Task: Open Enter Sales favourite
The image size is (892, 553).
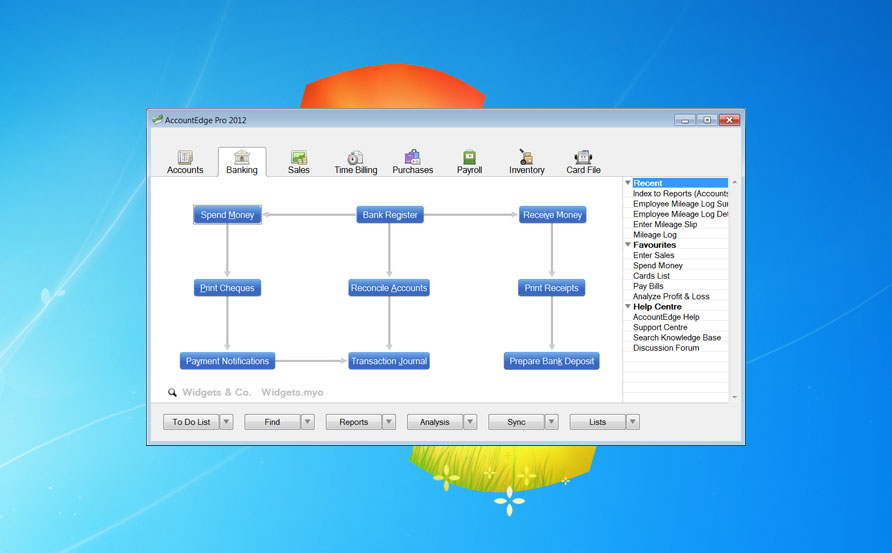Action: tap(654, 255)
